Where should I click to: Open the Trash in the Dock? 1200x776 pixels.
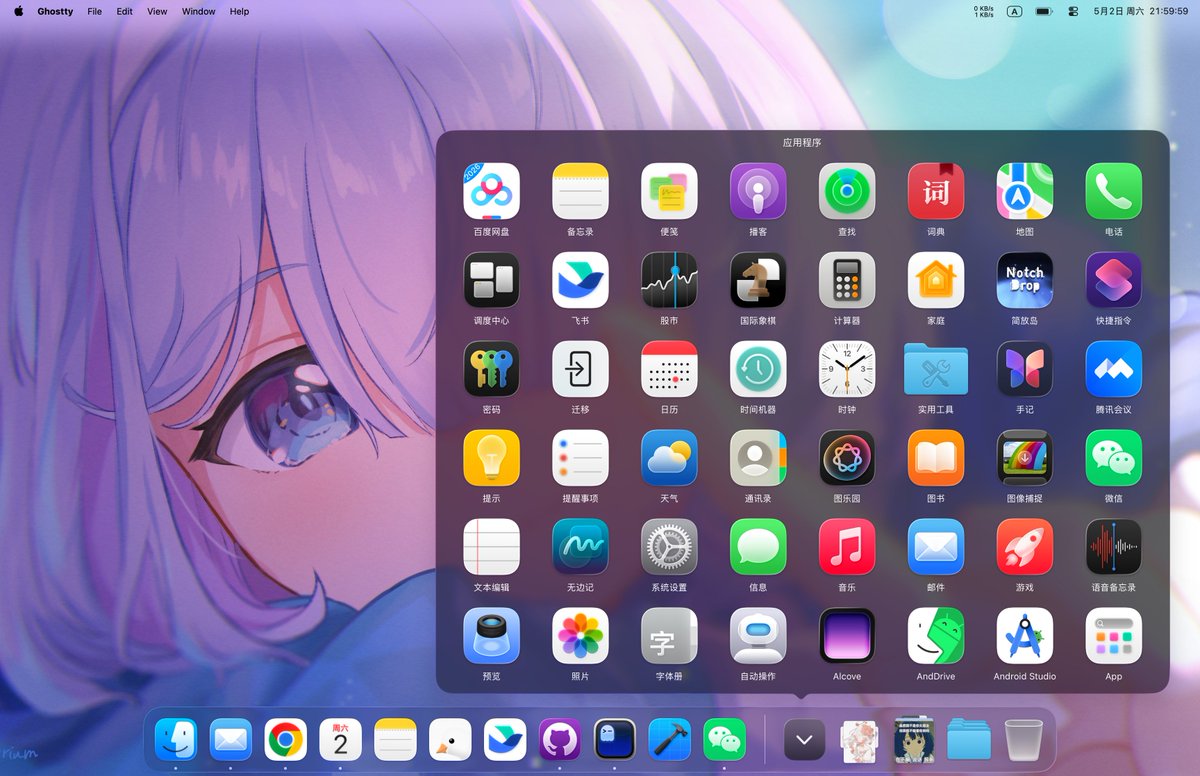click(1023, 740)
